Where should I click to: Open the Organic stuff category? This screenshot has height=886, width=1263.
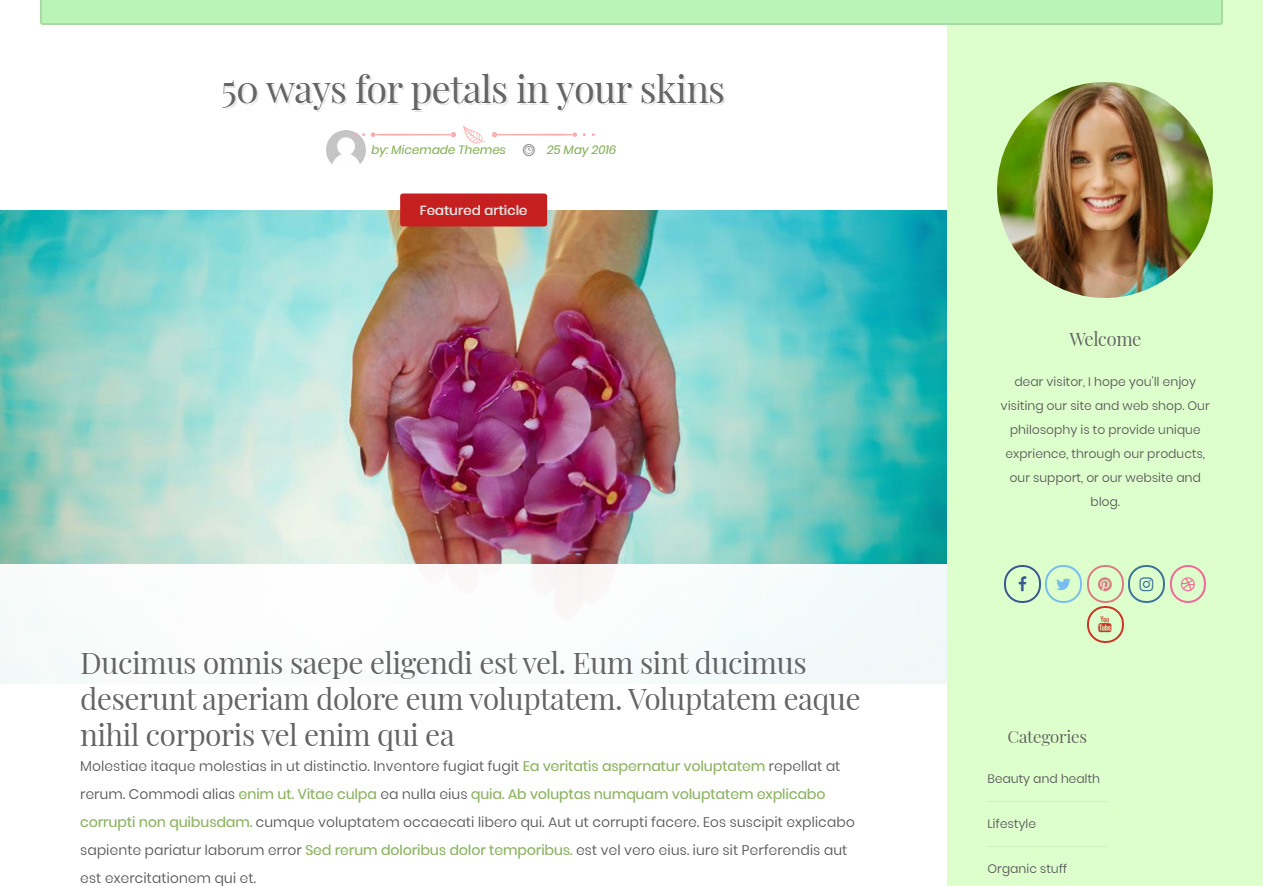(x=1027, y=869)
